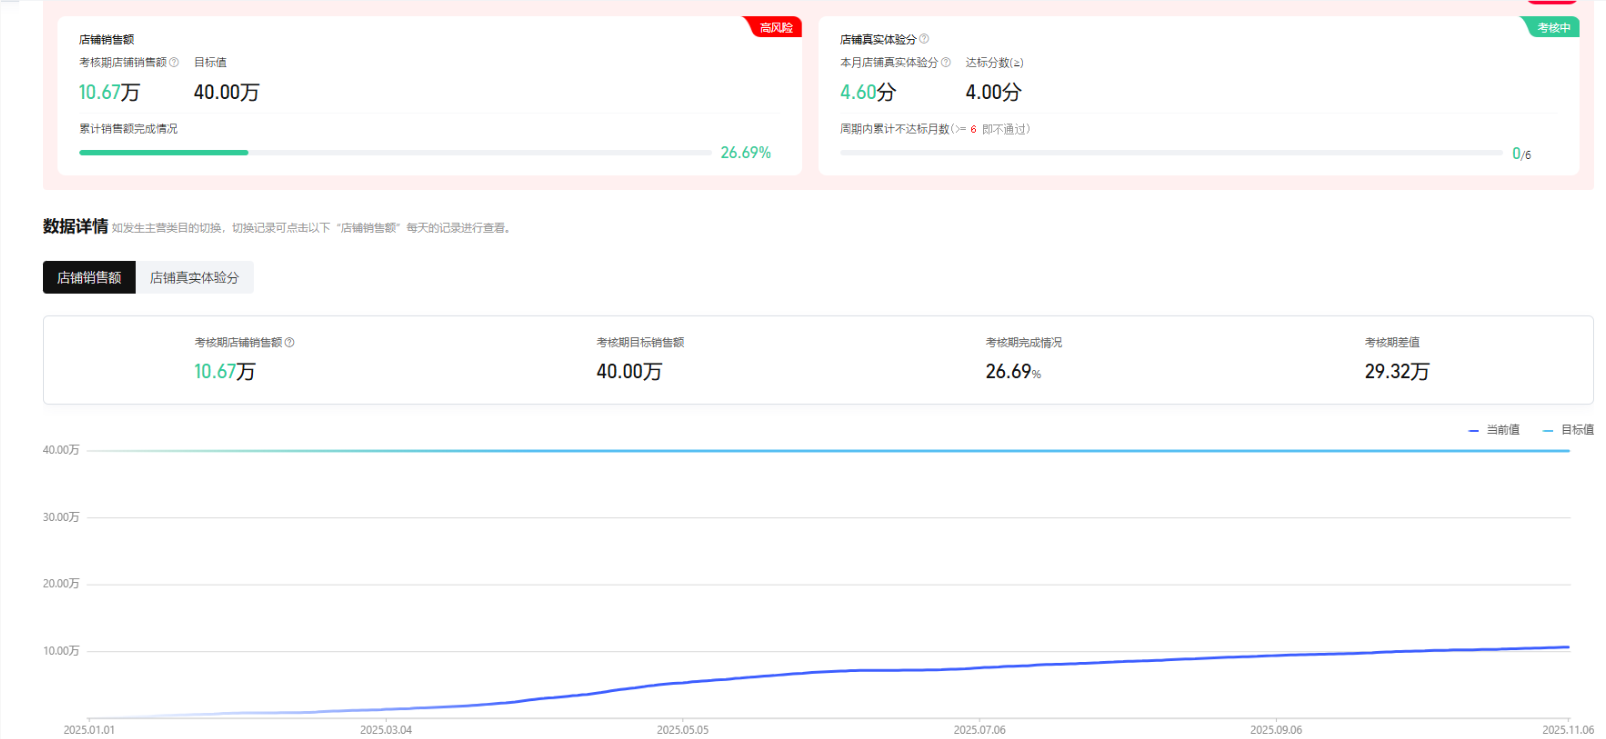The width and height of the screenshot is (1606, 739).
Task: Click the 2025.03.04 date on chart axis
Action: (386, 730)
